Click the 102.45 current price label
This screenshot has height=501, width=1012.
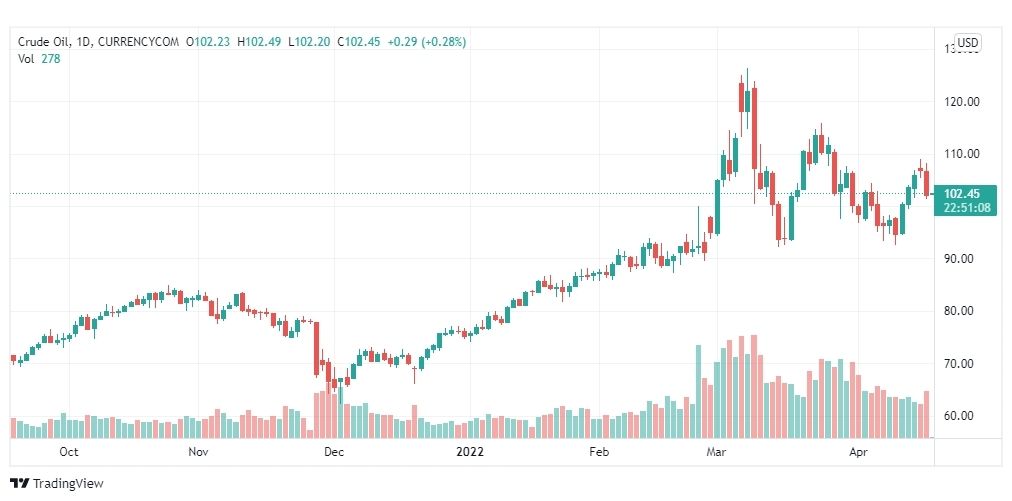pyautogui.click(x=961, y=194)
